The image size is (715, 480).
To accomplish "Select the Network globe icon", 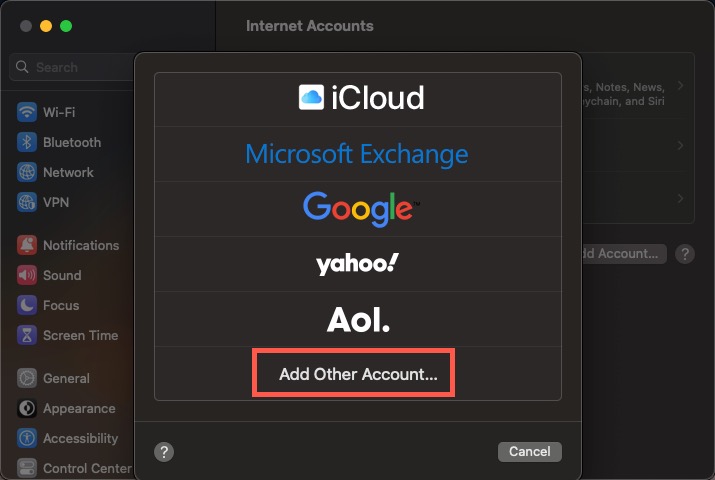I will (27, 172).
